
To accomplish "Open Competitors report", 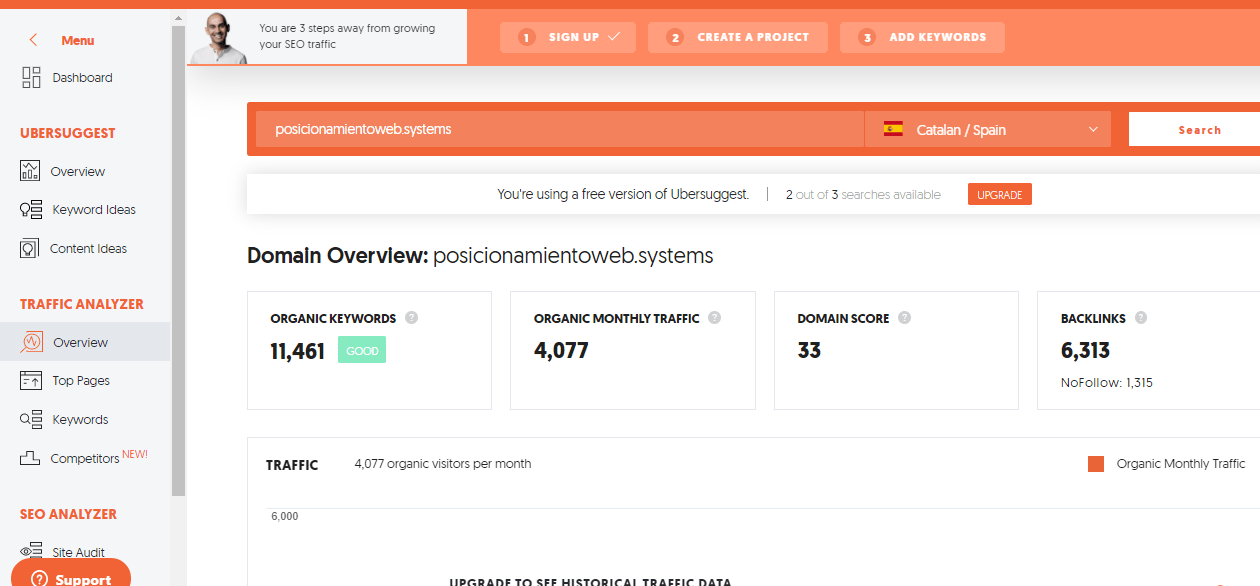I will coord(85,459).
